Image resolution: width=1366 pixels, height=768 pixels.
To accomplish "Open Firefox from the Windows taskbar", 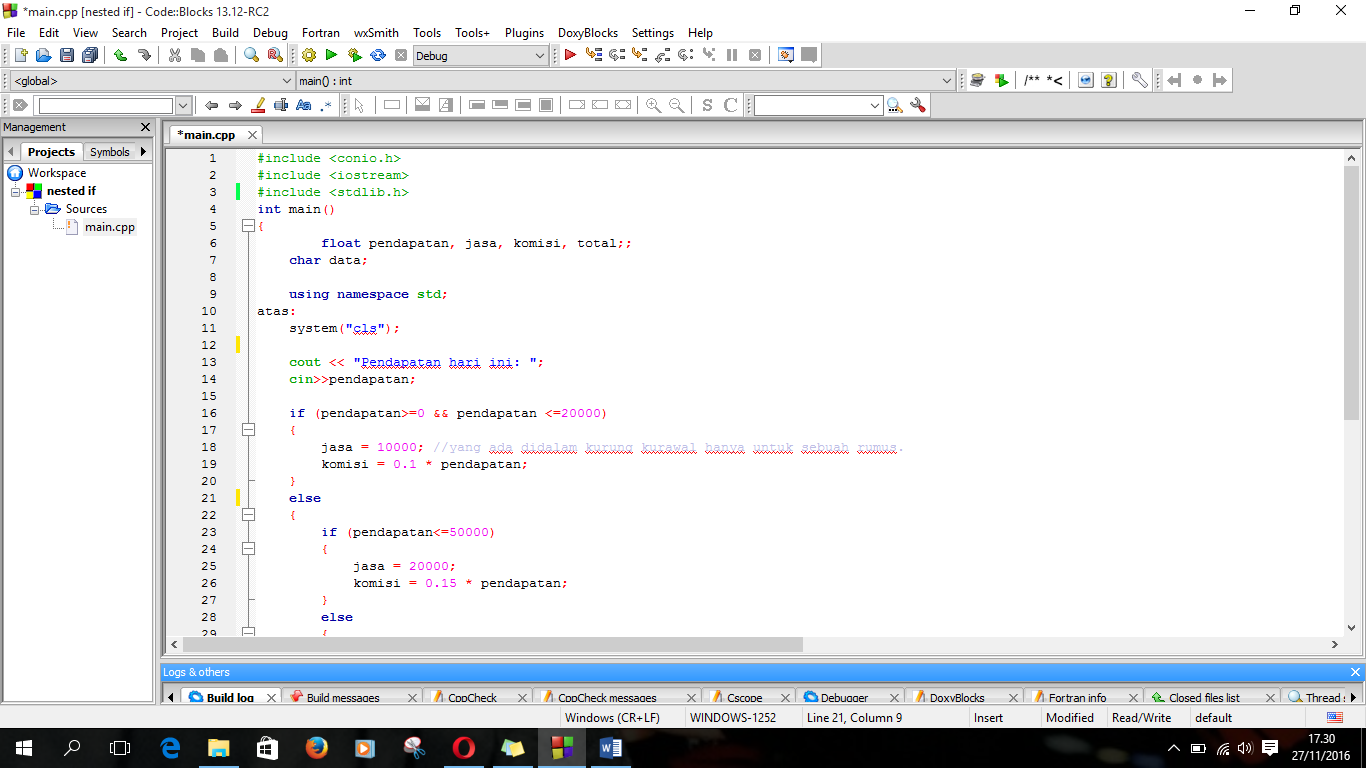I will tap(316, 747).
